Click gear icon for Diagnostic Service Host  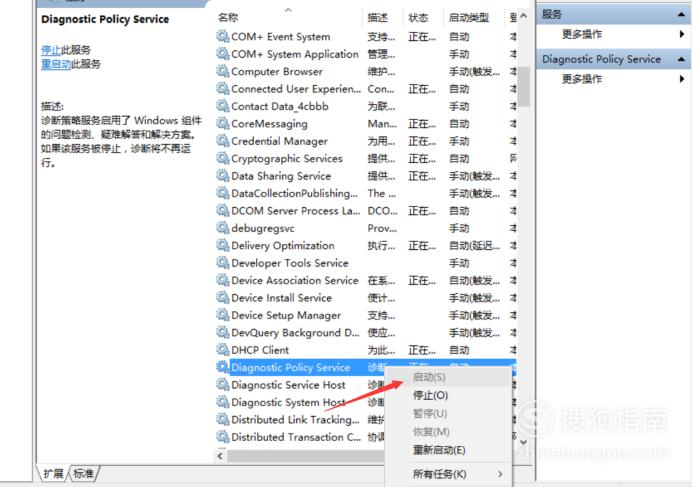(223, 385)
